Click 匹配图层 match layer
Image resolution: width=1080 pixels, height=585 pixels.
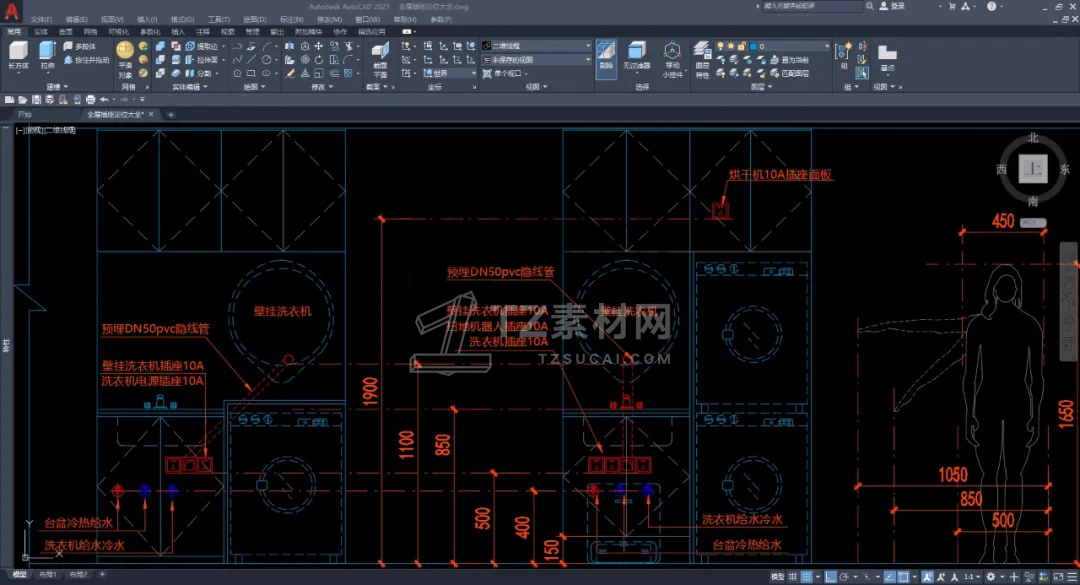(789, 73)
